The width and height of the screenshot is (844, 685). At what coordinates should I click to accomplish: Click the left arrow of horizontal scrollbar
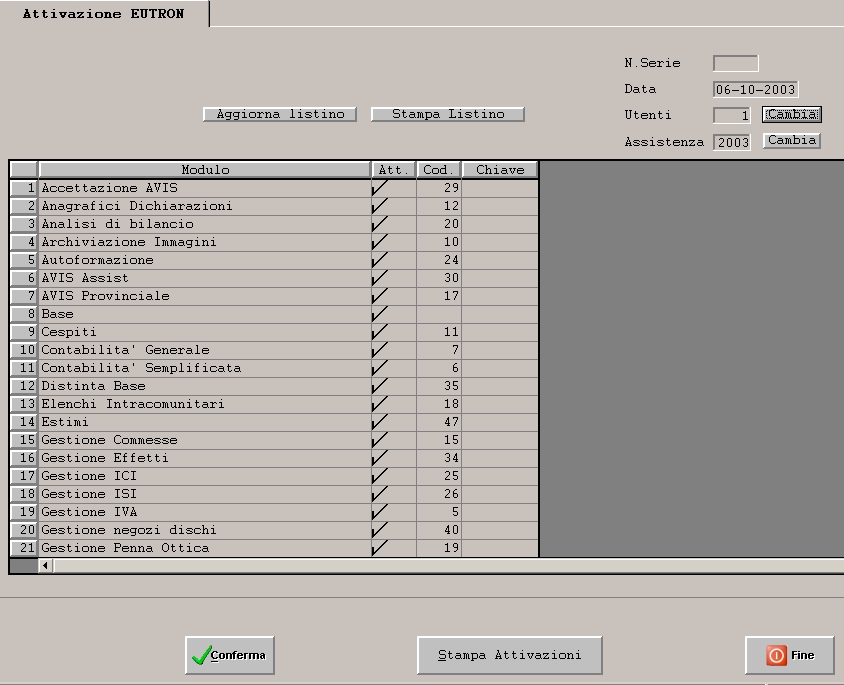tap(45, 566)
